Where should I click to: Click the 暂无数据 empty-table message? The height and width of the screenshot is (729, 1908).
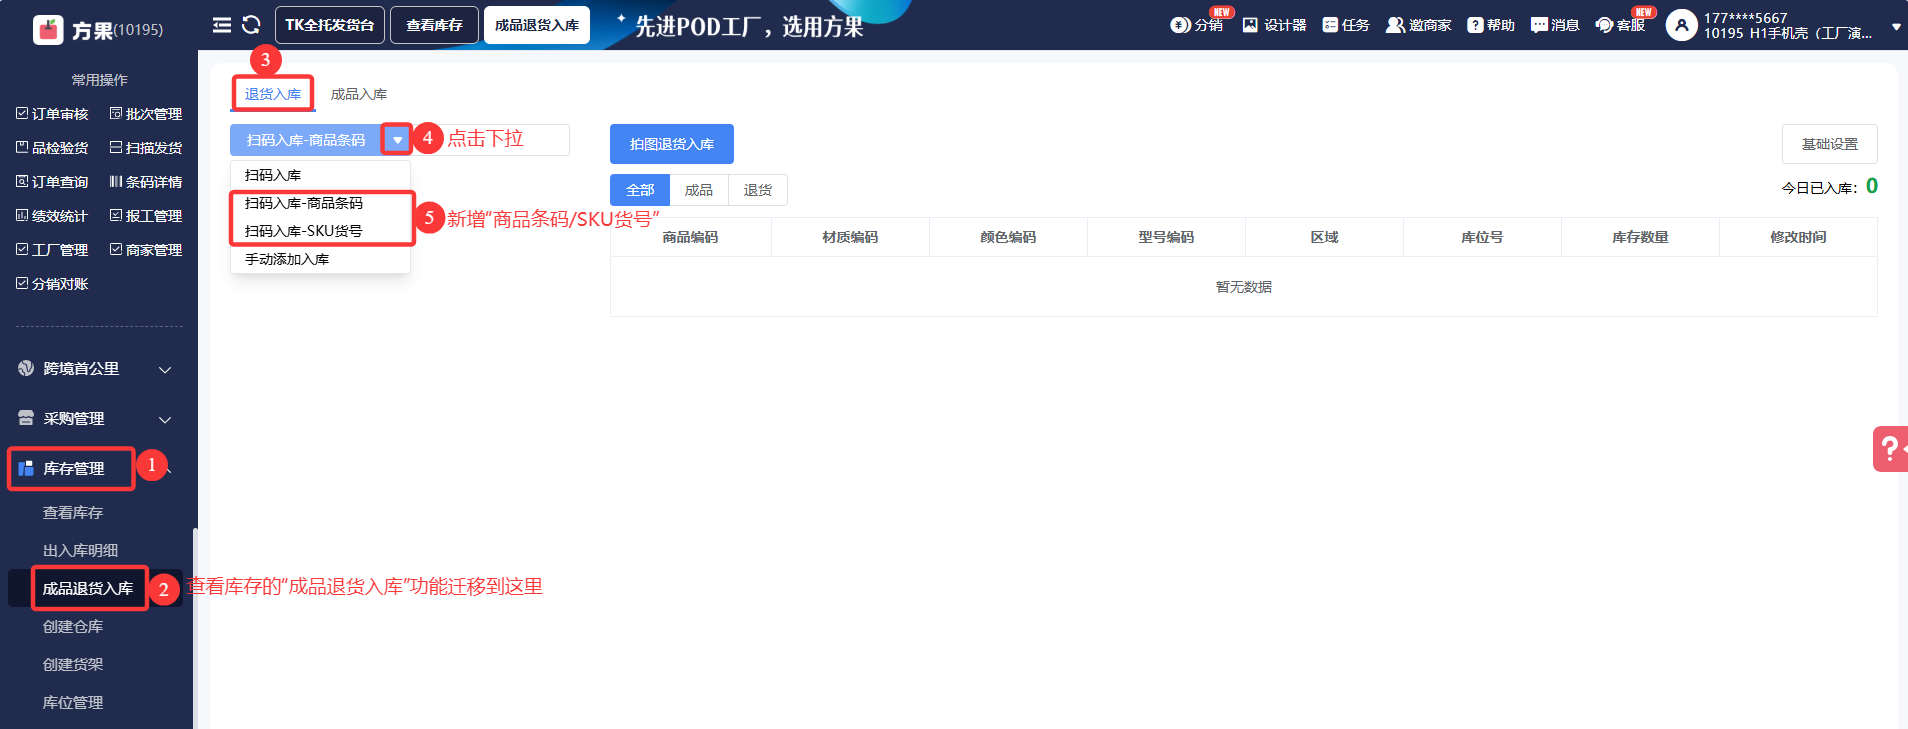pyautogui.click(x=1244, y=287)
